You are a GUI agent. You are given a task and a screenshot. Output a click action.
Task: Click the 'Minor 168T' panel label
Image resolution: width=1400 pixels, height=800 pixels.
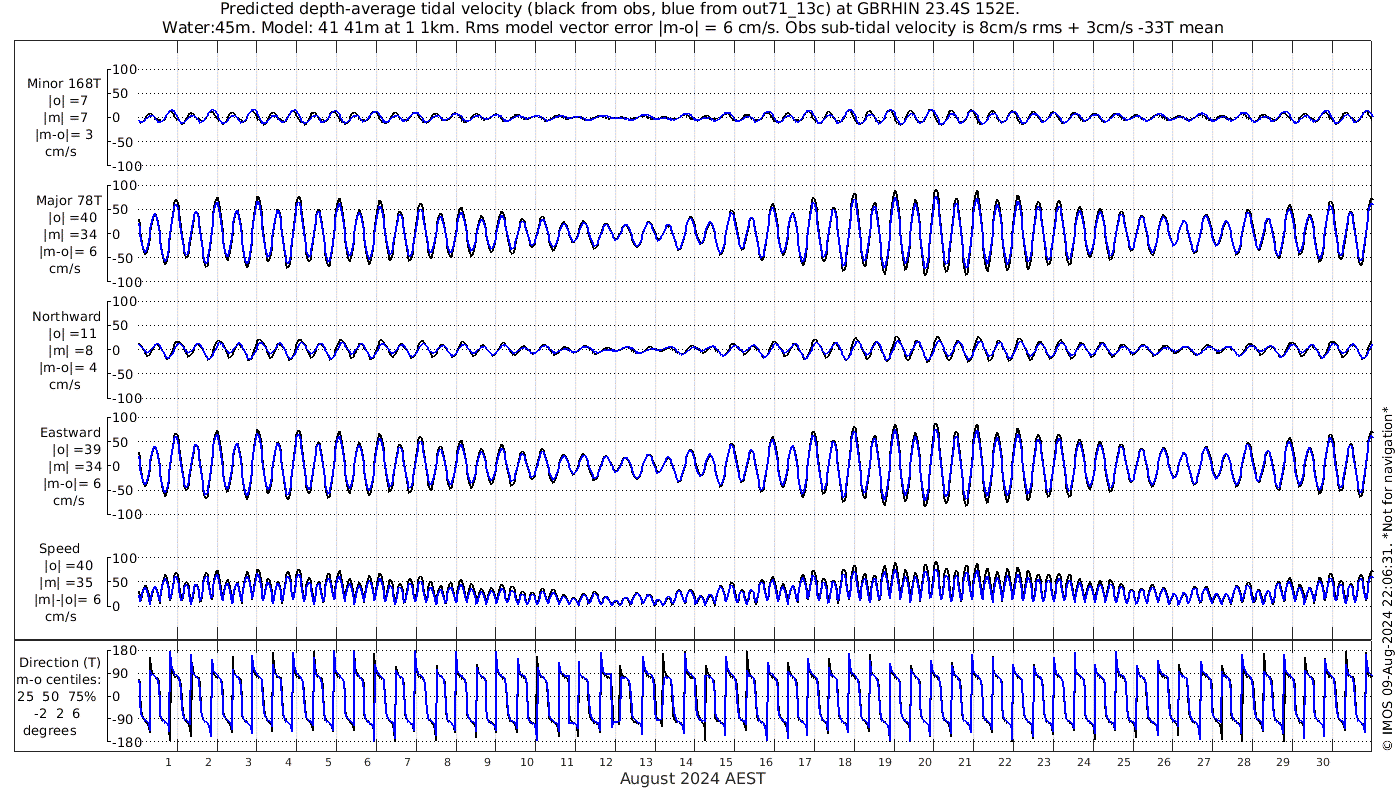(64, 83)
